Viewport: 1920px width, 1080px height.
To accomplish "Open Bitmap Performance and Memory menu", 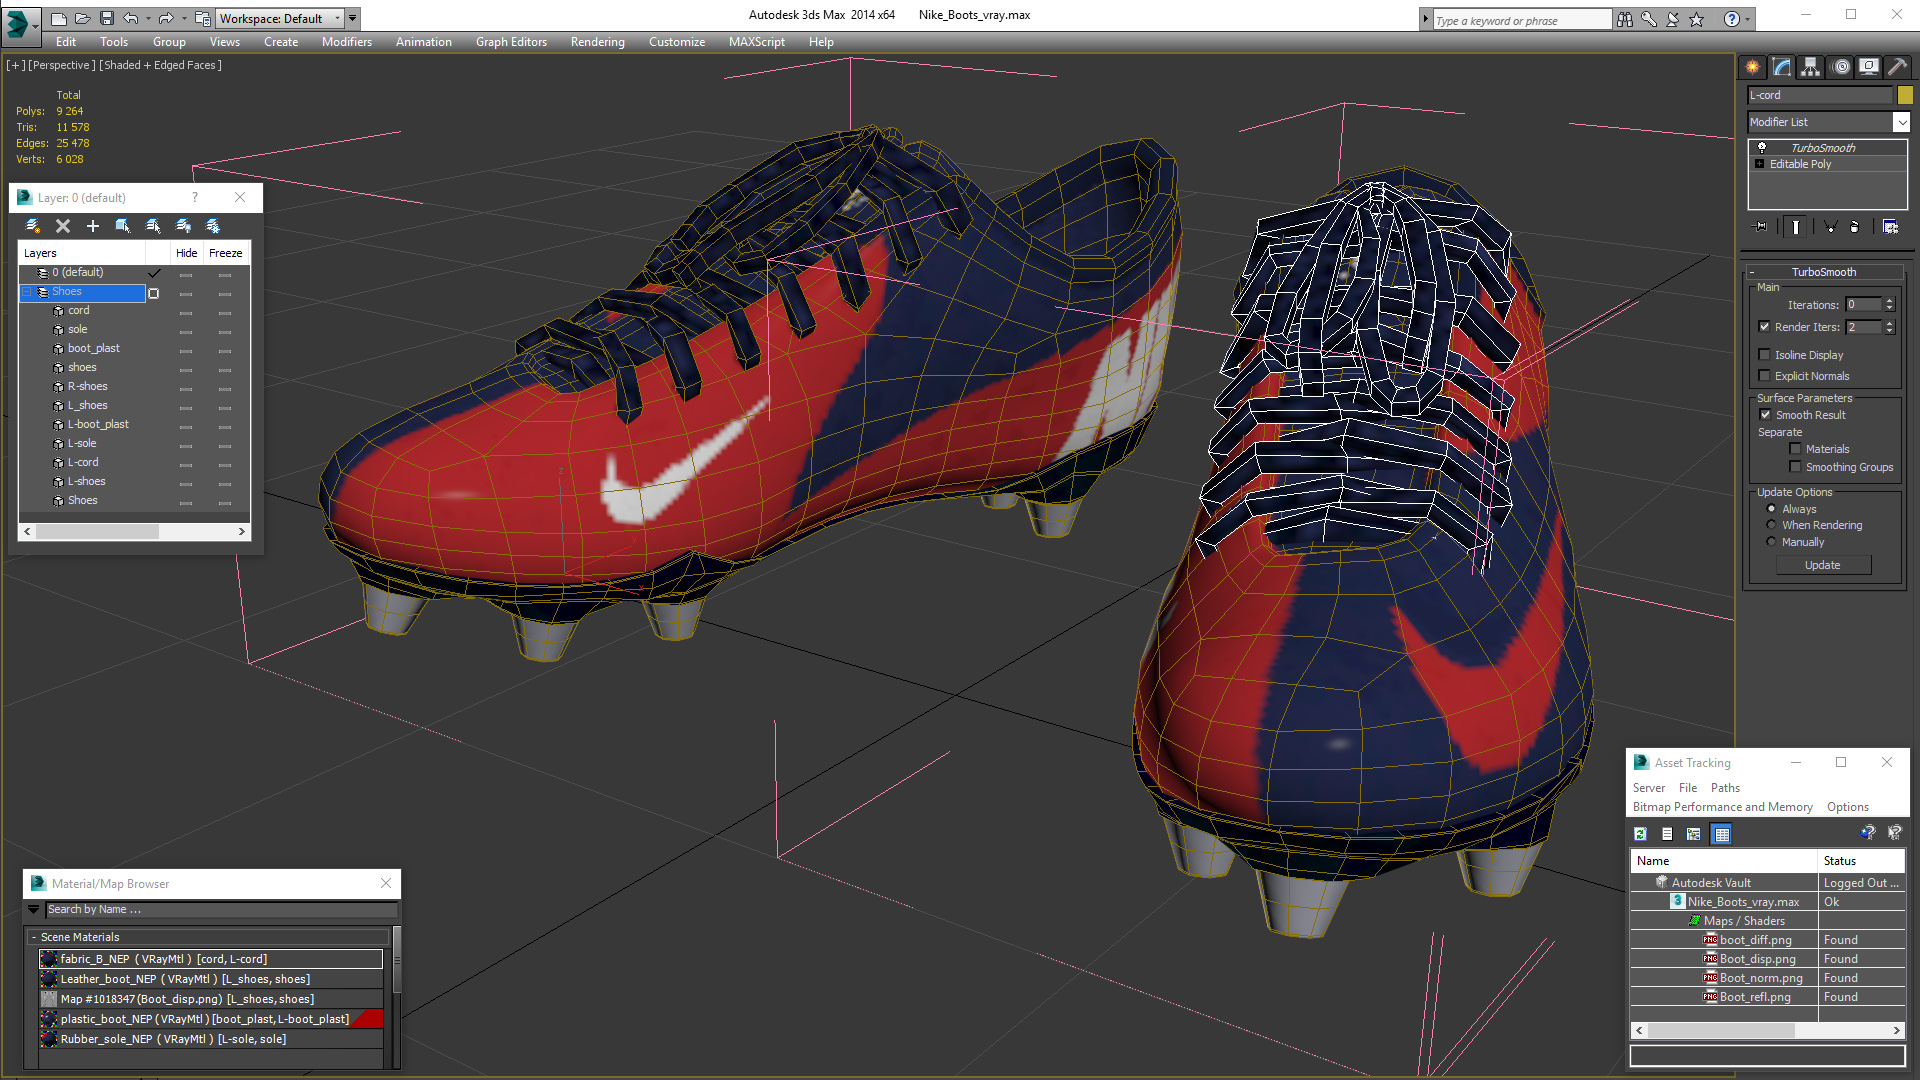I will pos(1722,807).
